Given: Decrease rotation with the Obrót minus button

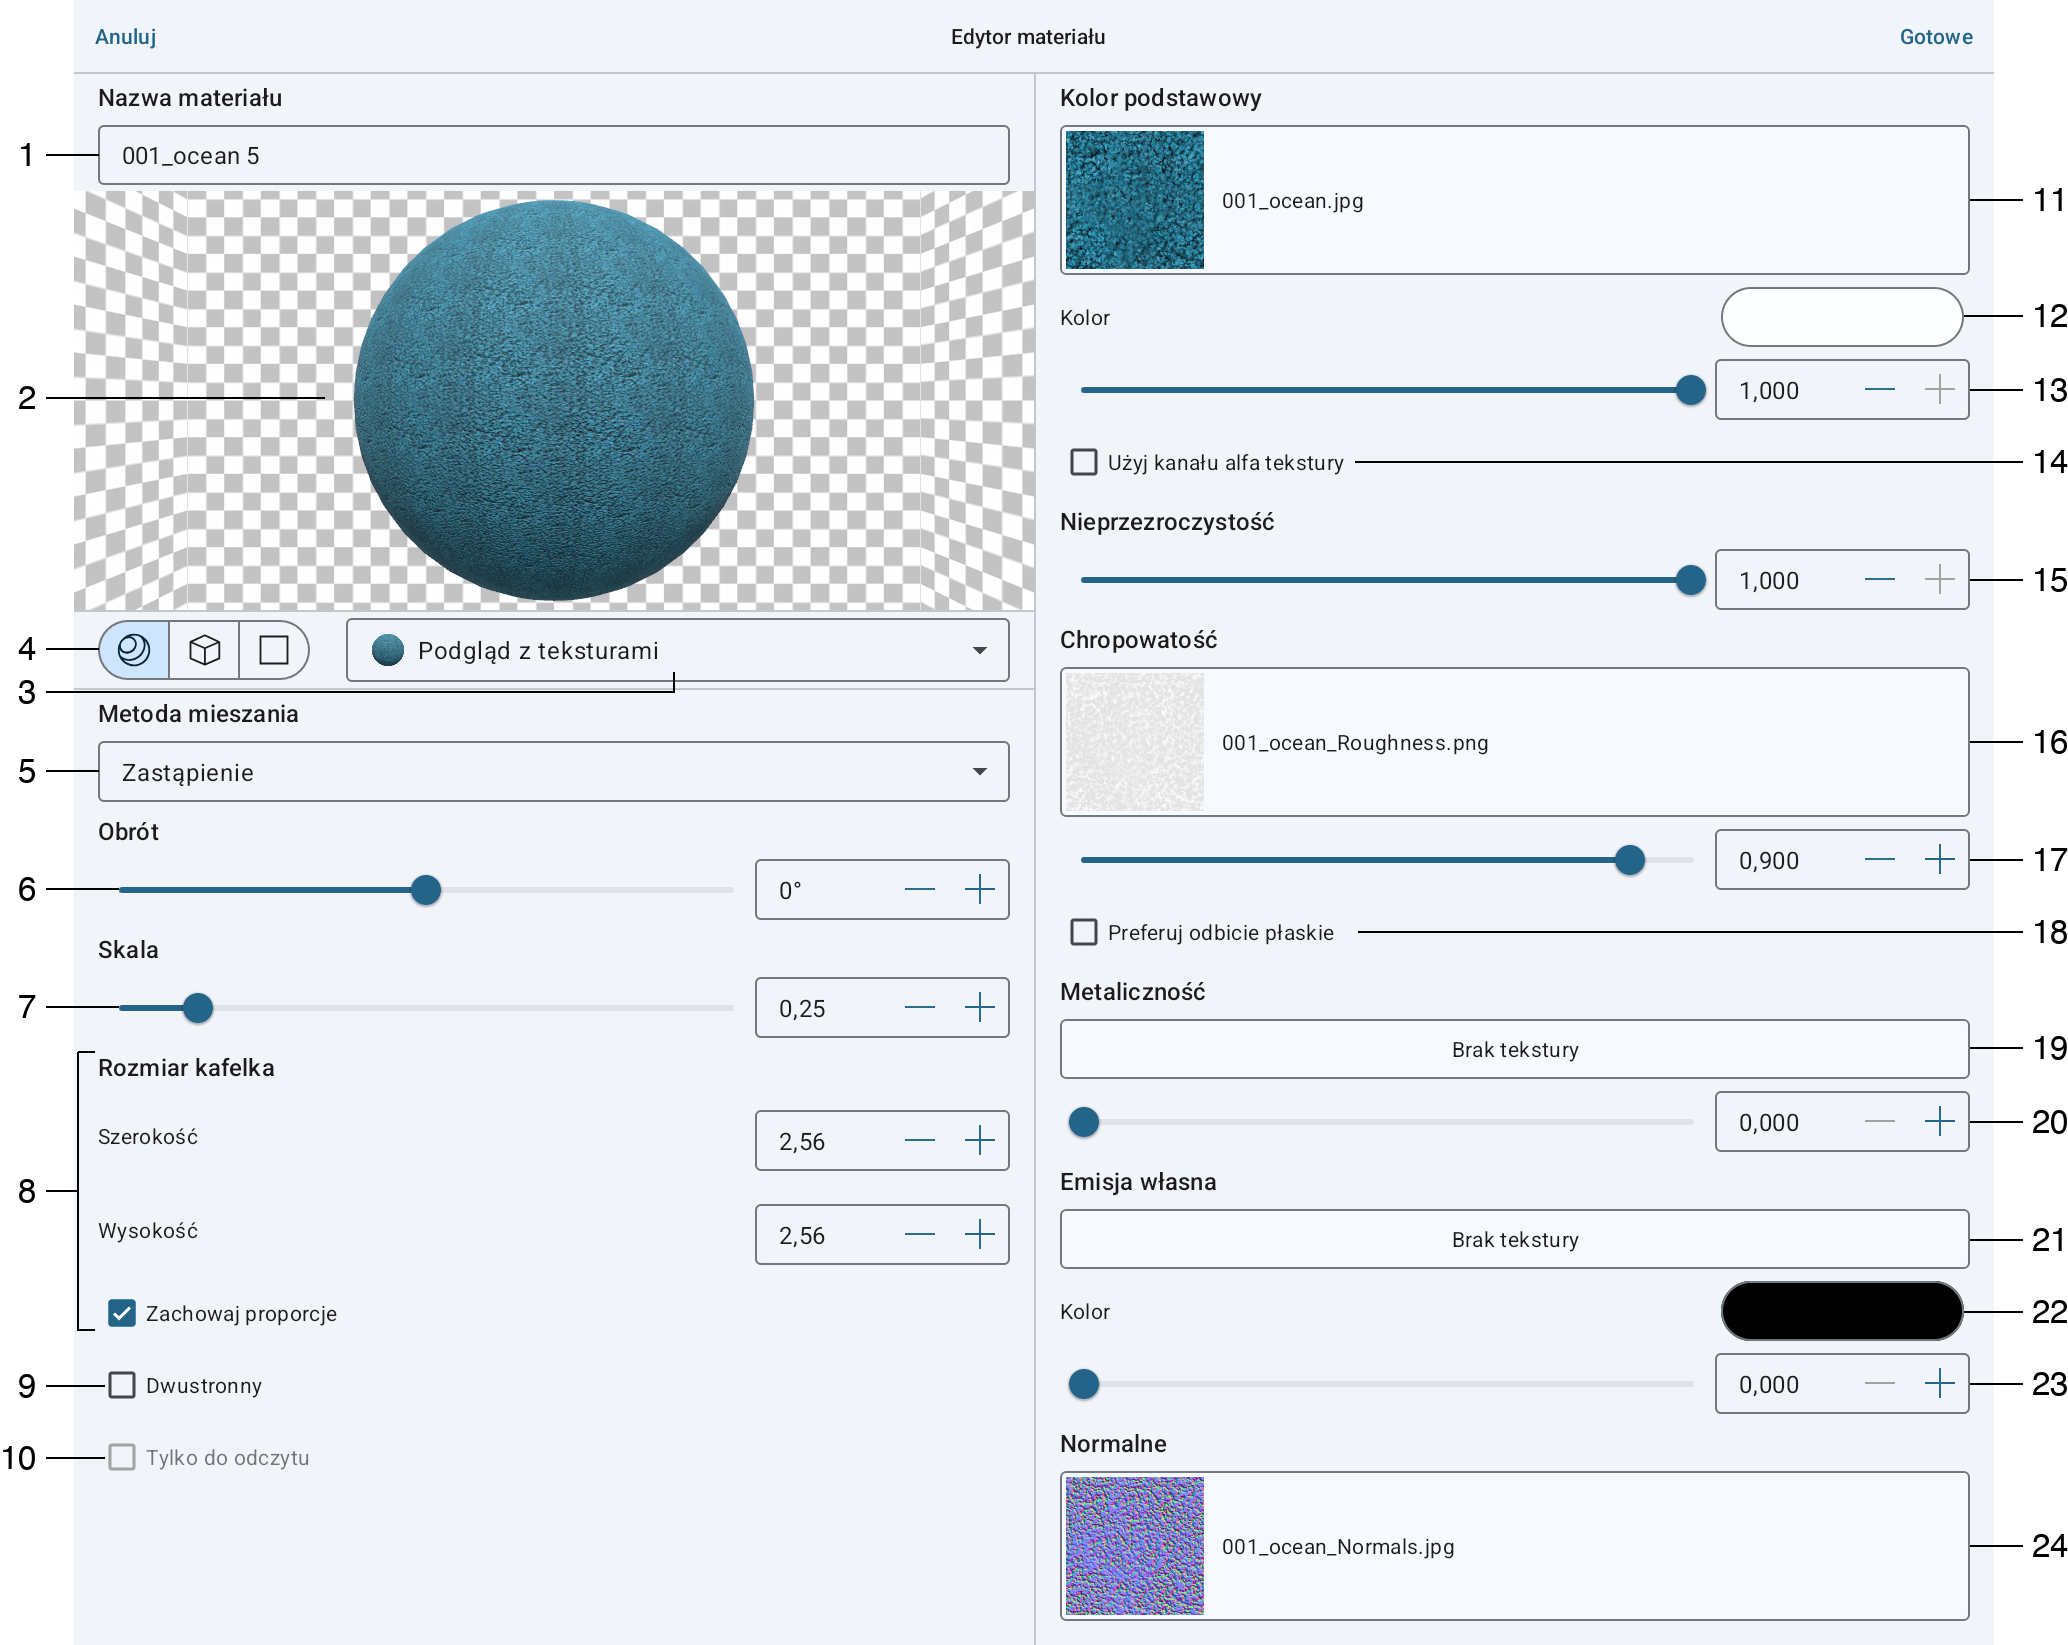Looking at the screenshot, I should (x=919, y=889).
